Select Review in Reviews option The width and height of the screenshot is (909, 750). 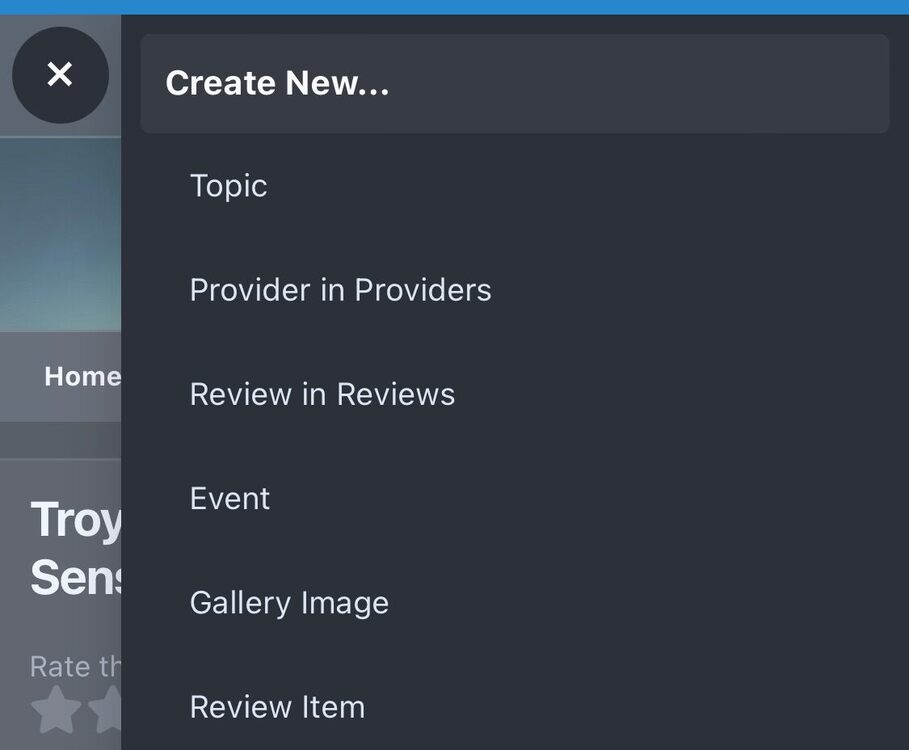[322, 394]
